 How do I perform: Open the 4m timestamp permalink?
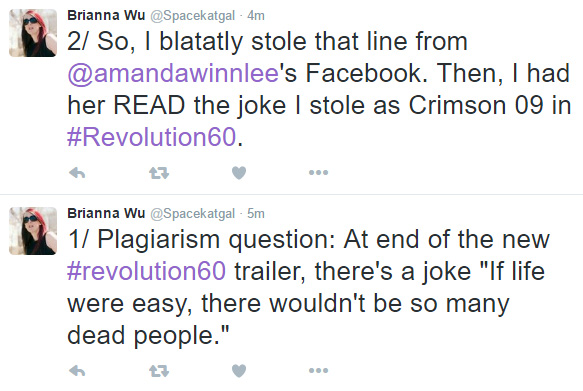256,16
